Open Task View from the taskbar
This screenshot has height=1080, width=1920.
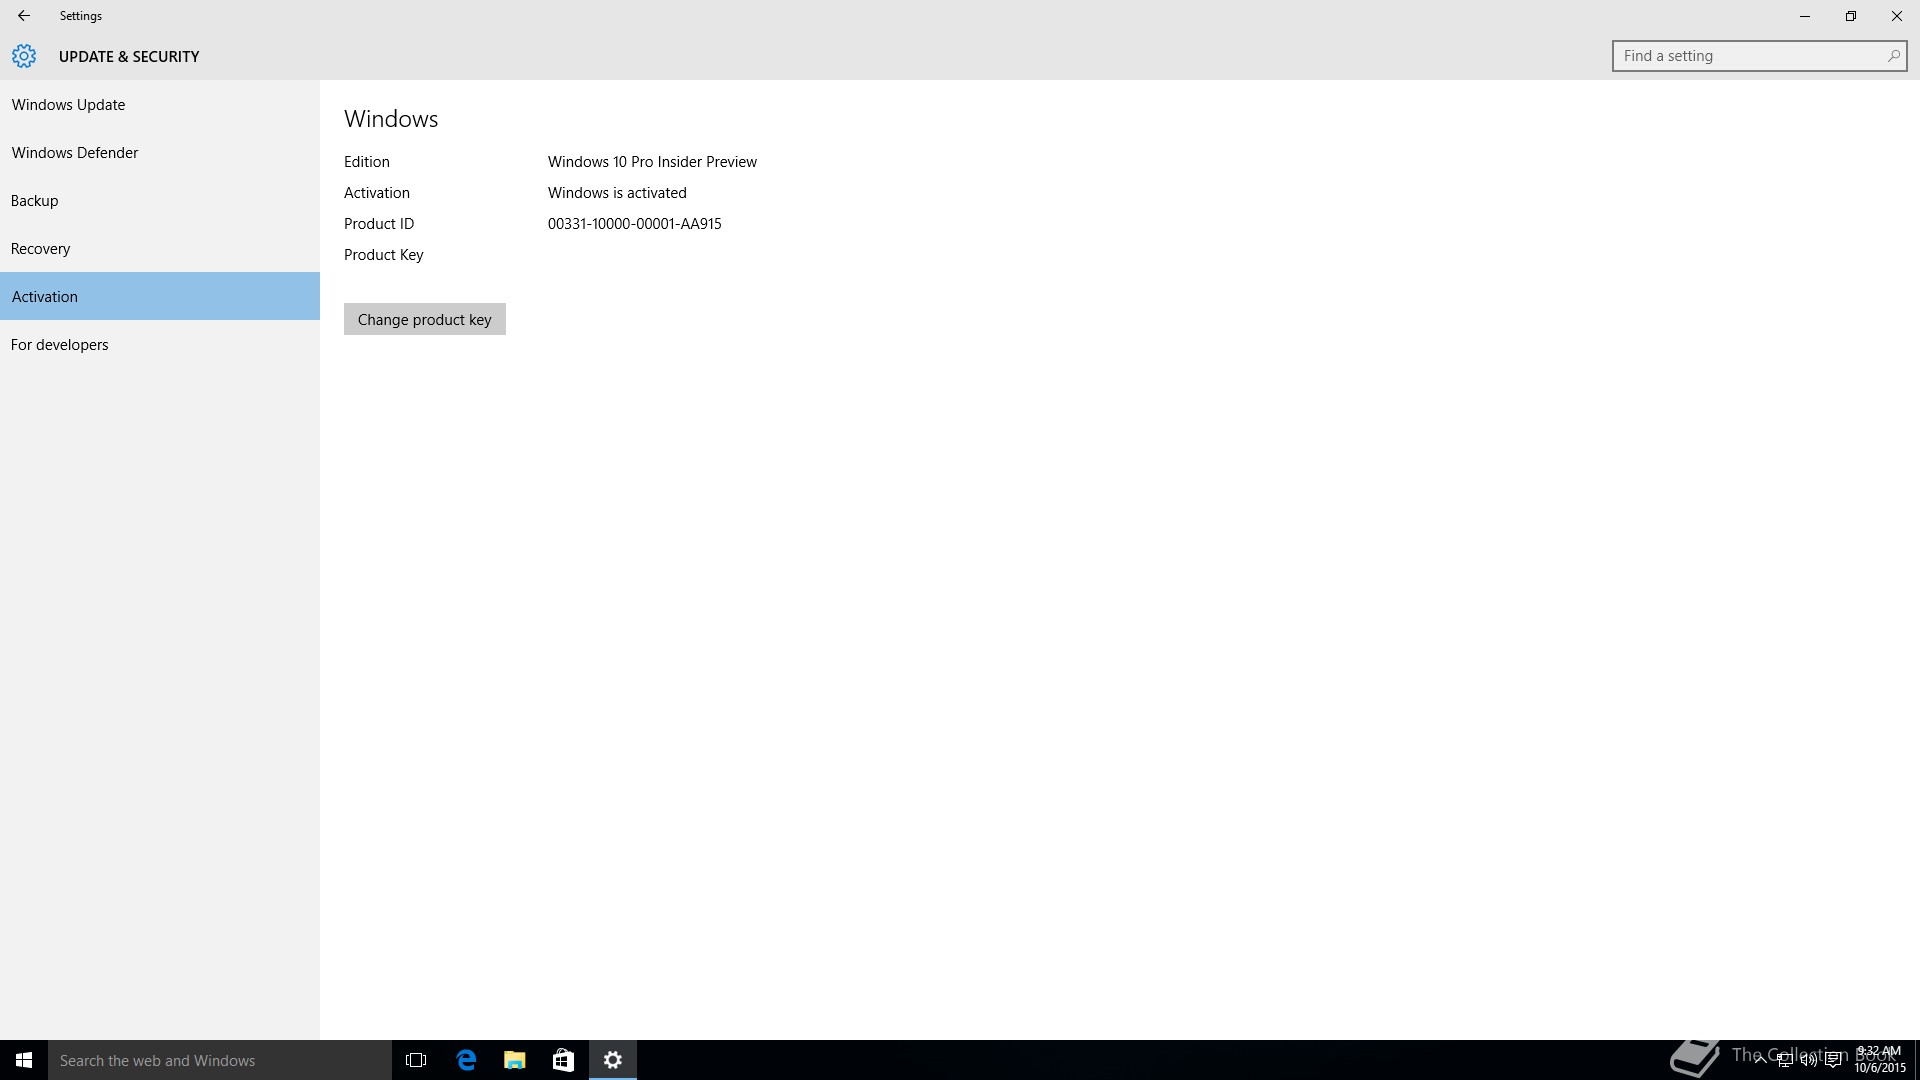(416, 1060)
